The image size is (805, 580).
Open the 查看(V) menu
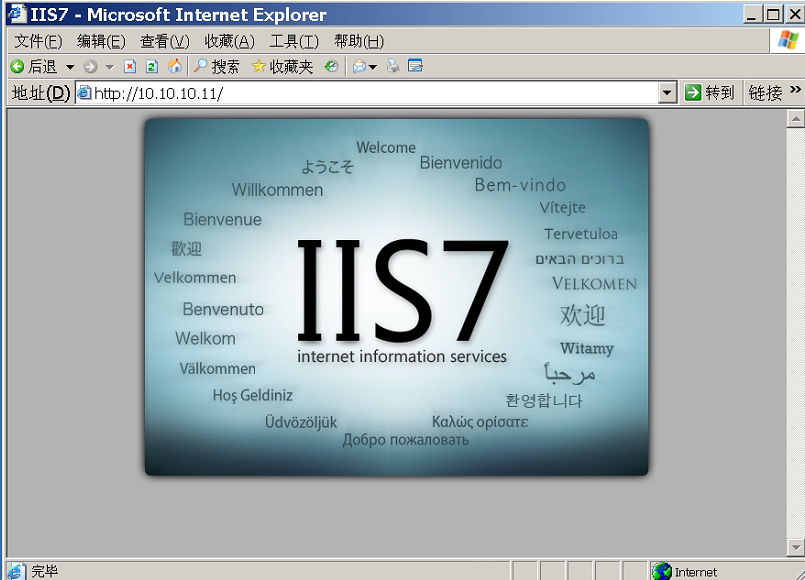(x=165, y=41)
